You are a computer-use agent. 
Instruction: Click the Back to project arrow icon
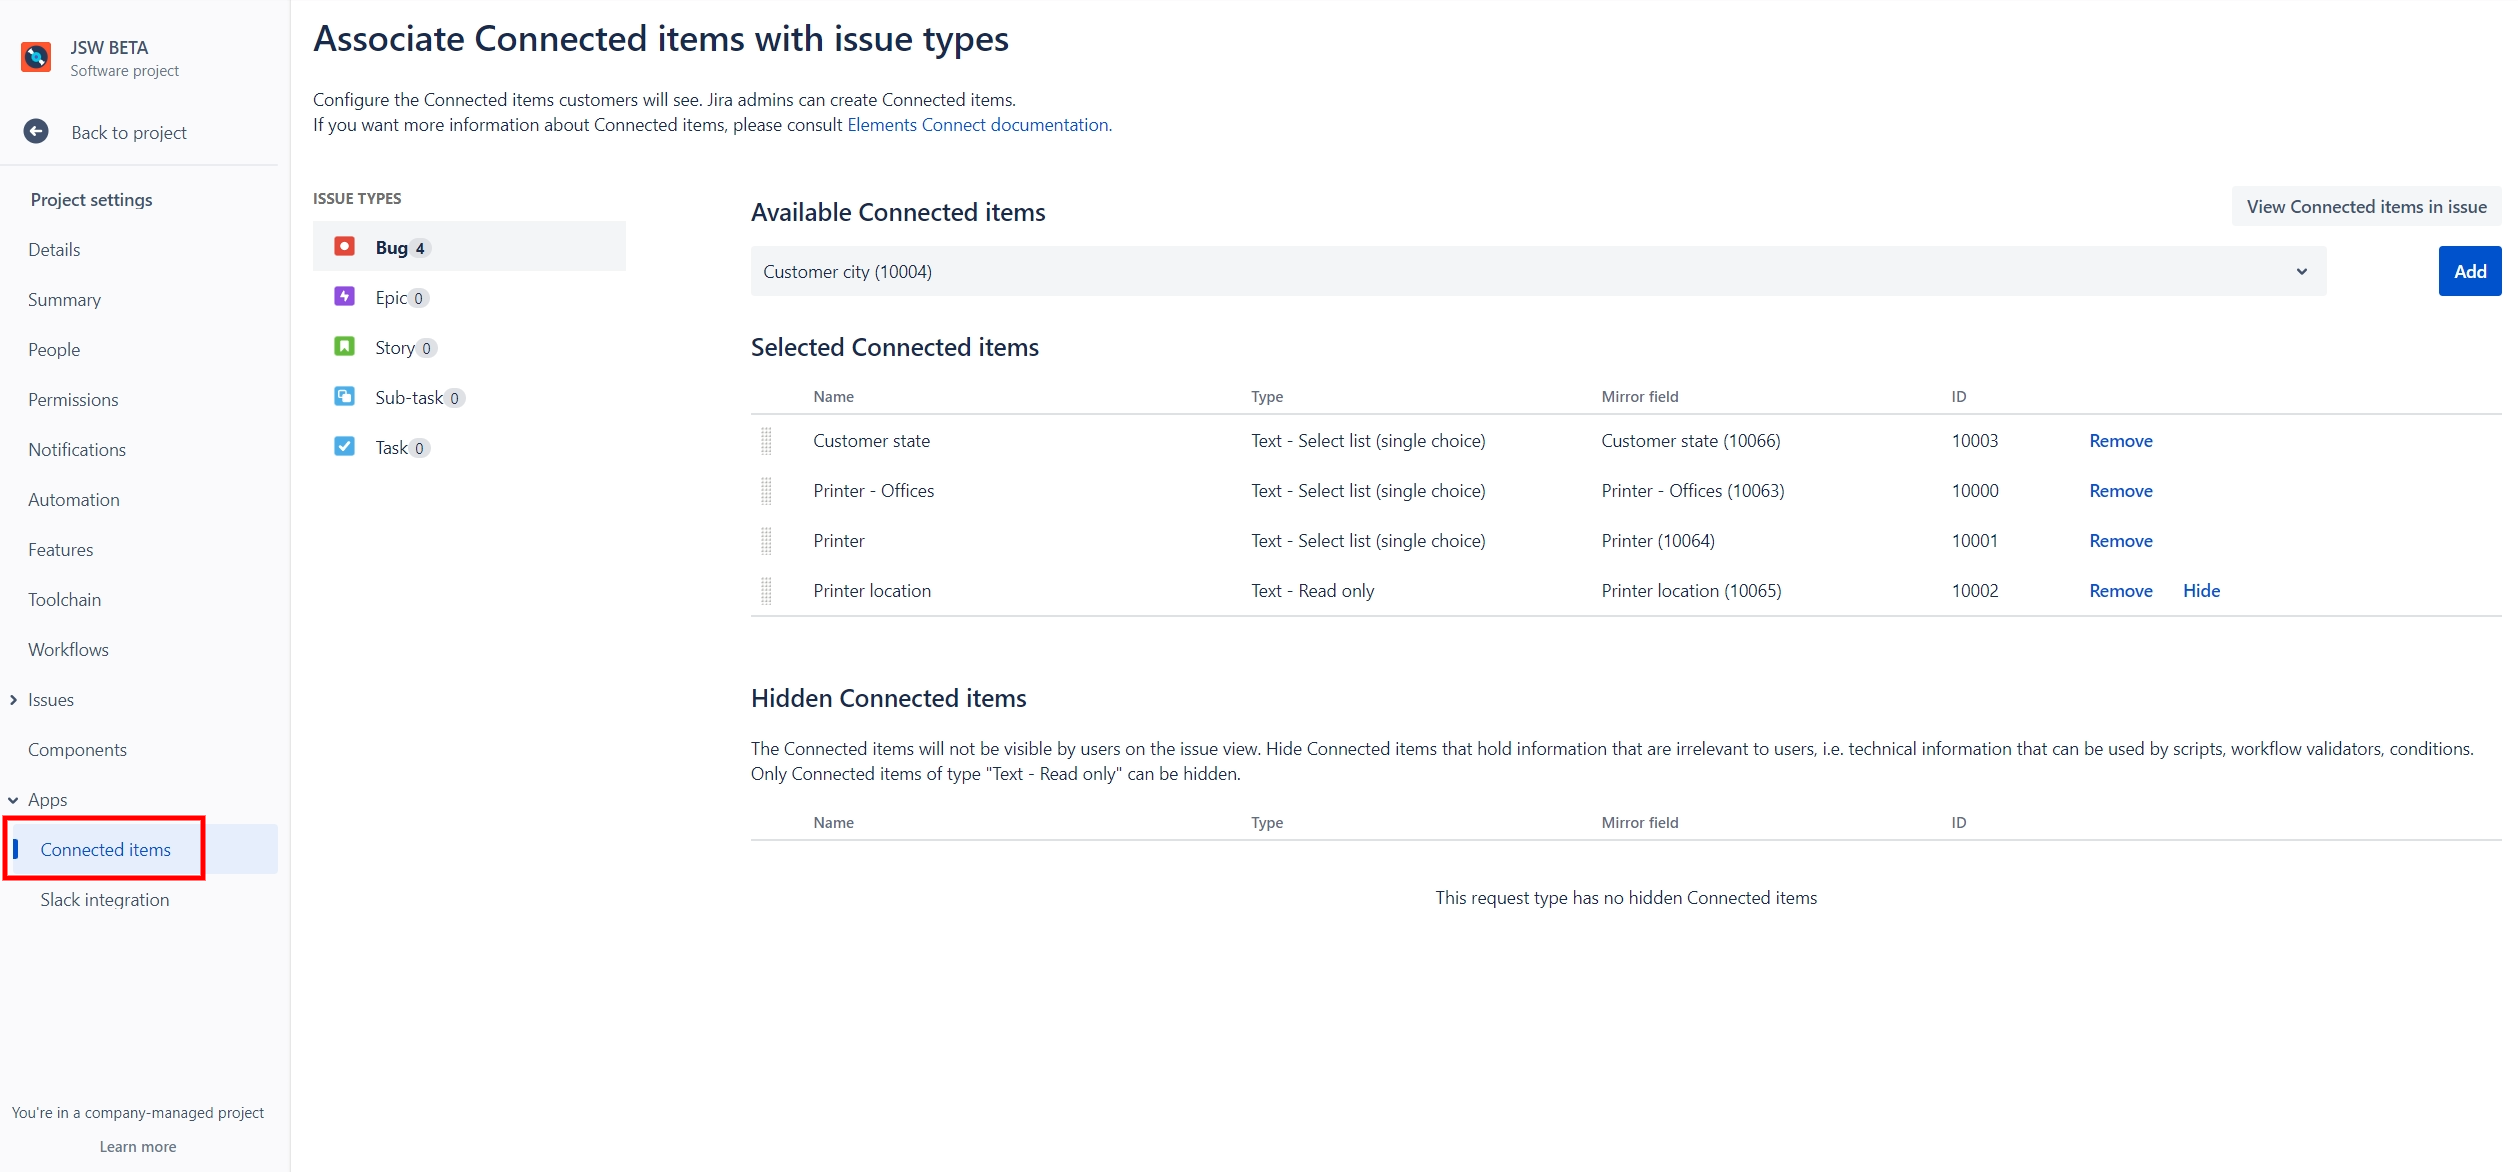(36, 132)
